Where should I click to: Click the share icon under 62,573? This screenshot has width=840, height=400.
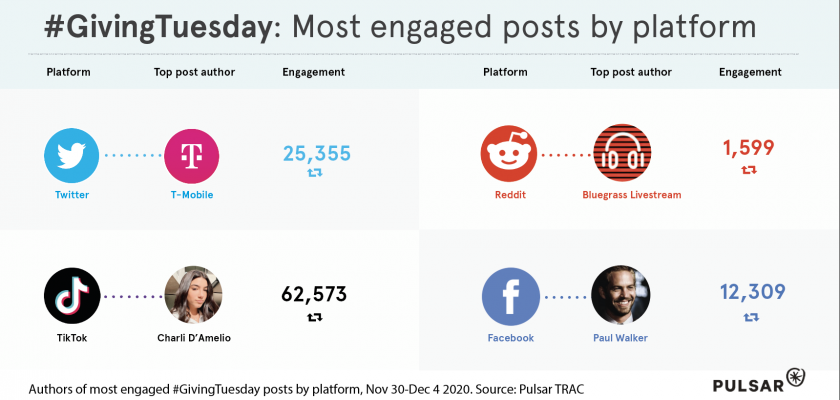point(315,317)
